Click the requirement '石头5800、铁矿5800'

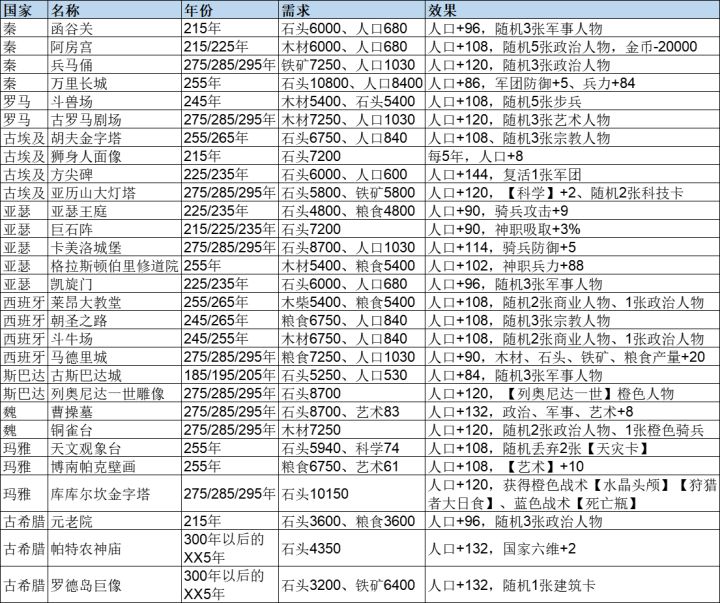coord(352,193)
